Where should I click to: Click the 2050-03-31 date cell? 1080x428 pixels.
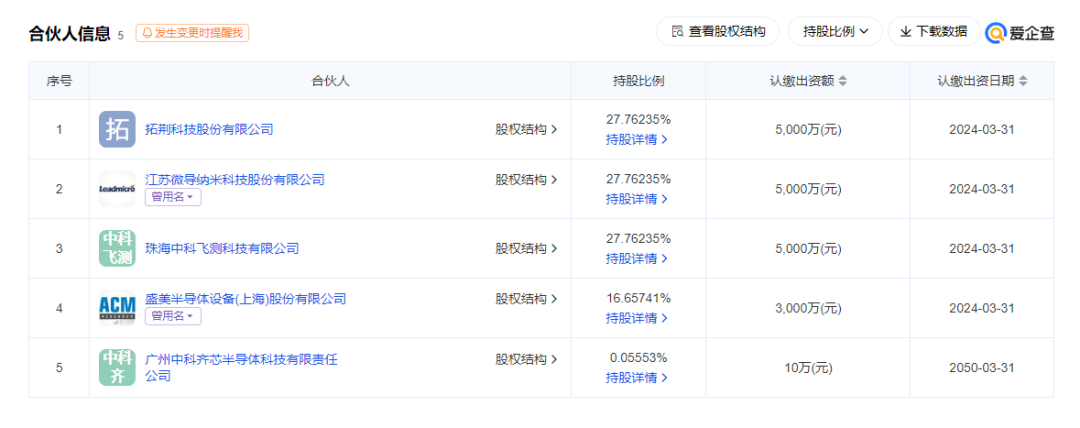coord(982,368)
